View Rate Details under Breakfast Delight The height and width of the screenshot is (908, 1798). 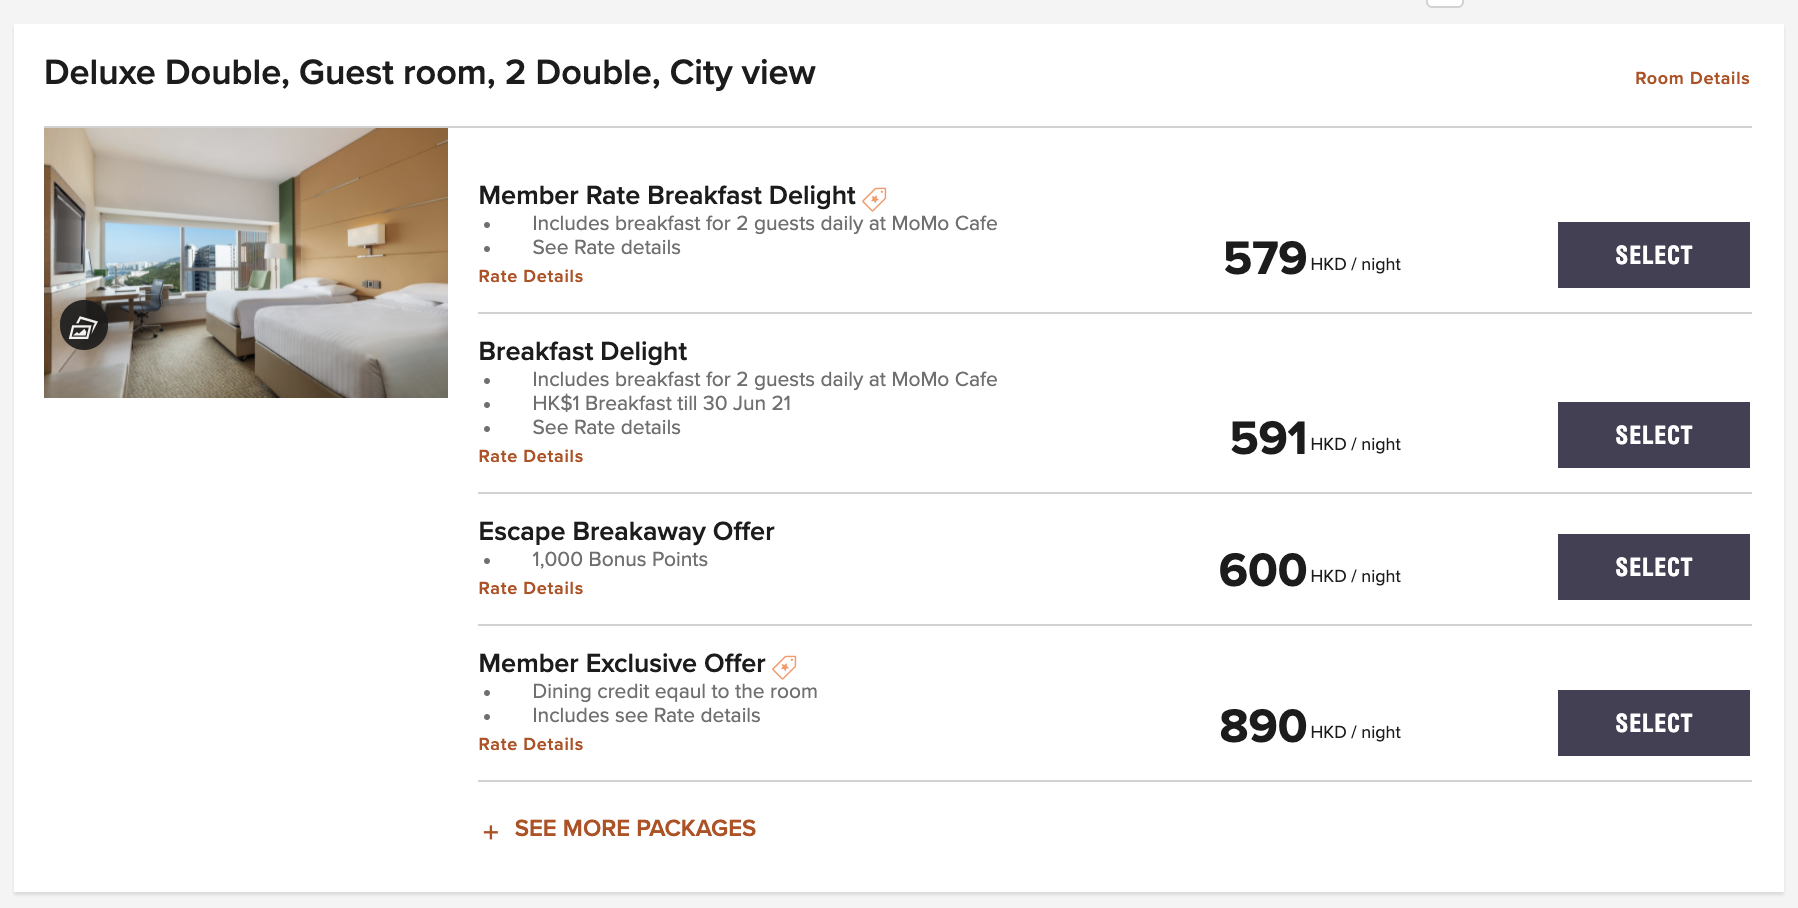tap(531, 456)
